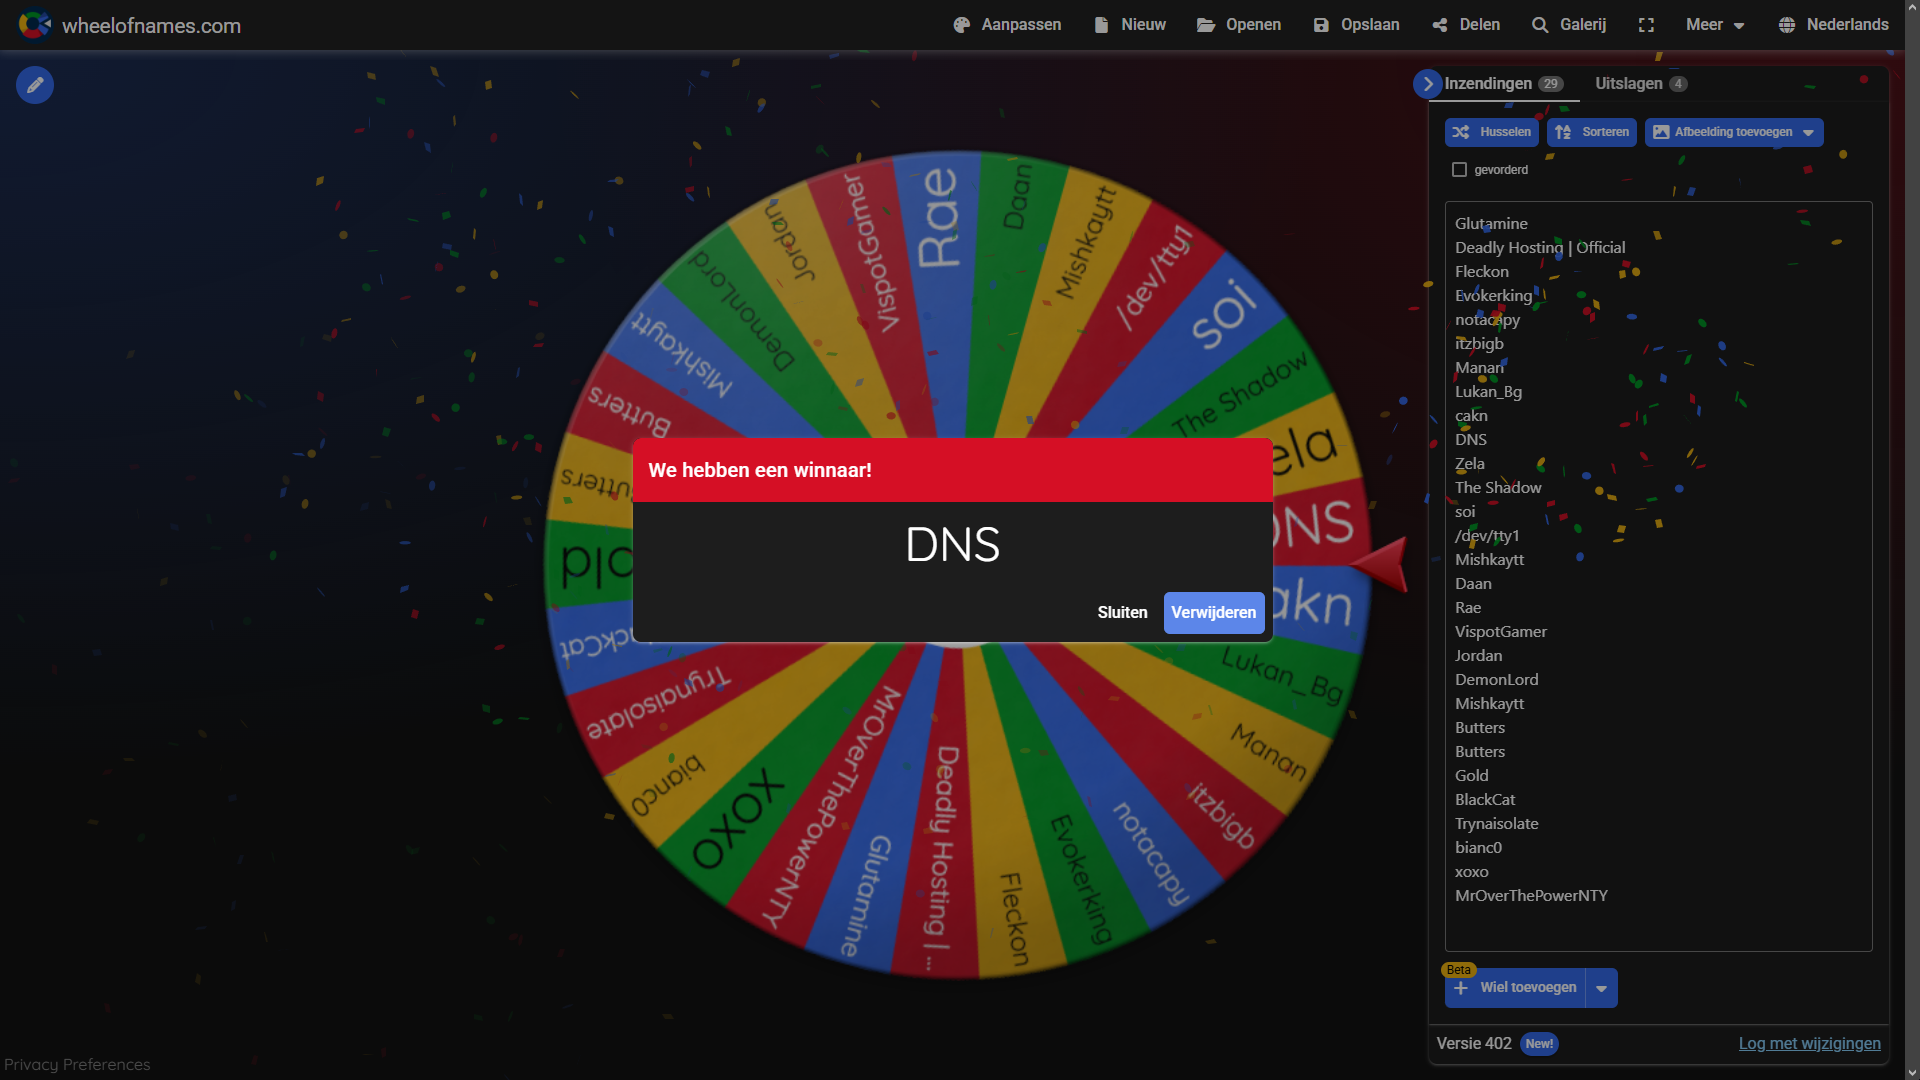Open the Galerij search
This screenshot has height=1080, width=1920.
coord(1569,25)
